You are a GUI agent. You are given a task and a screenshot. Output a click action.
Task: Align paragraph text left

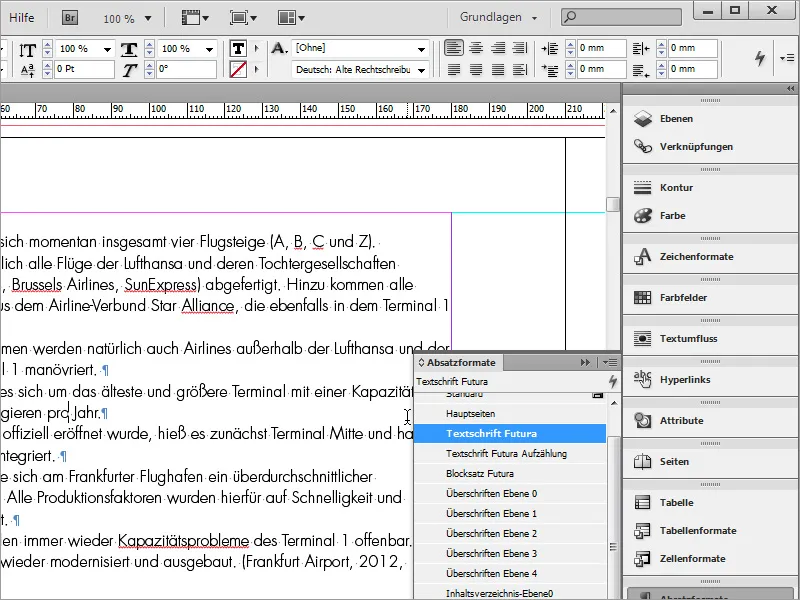454,48
